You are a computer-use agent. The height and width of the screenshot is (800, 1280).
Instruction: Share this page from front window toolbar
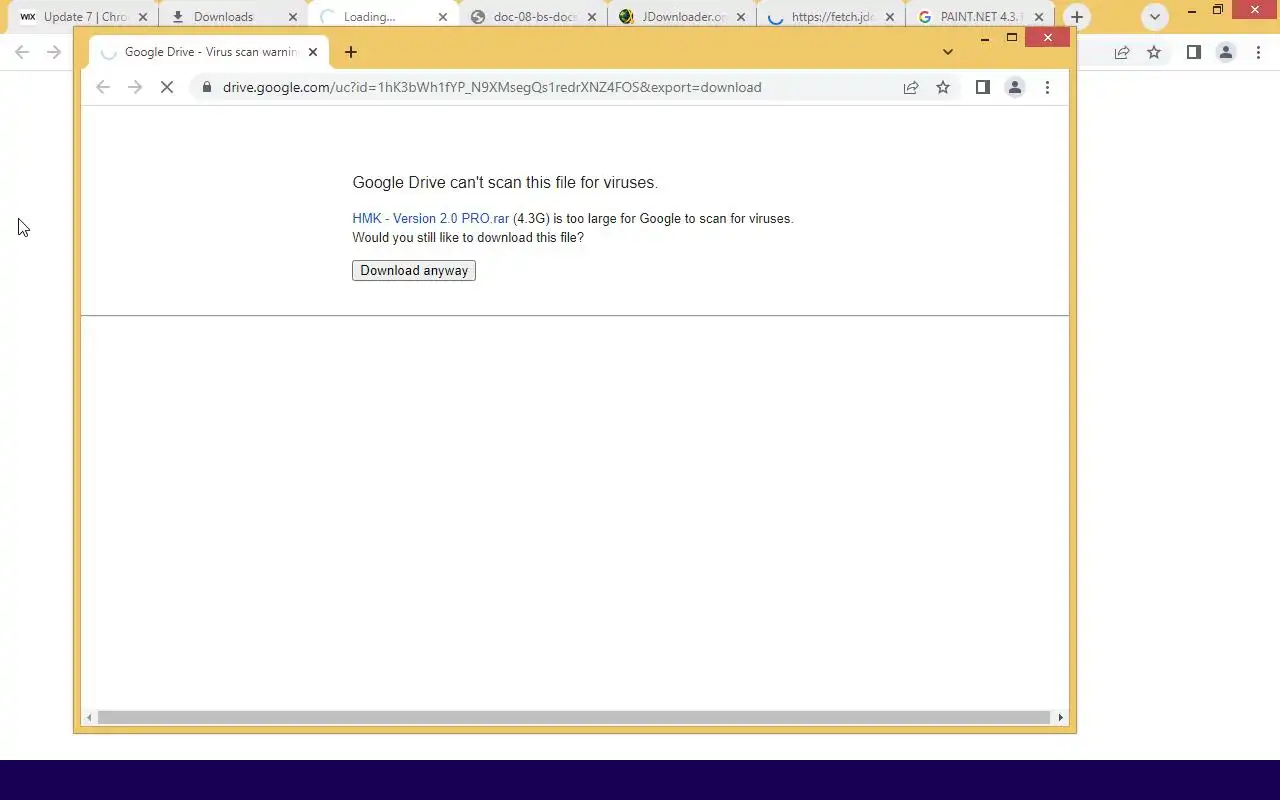pyautogui.click(x=911, y=87)
